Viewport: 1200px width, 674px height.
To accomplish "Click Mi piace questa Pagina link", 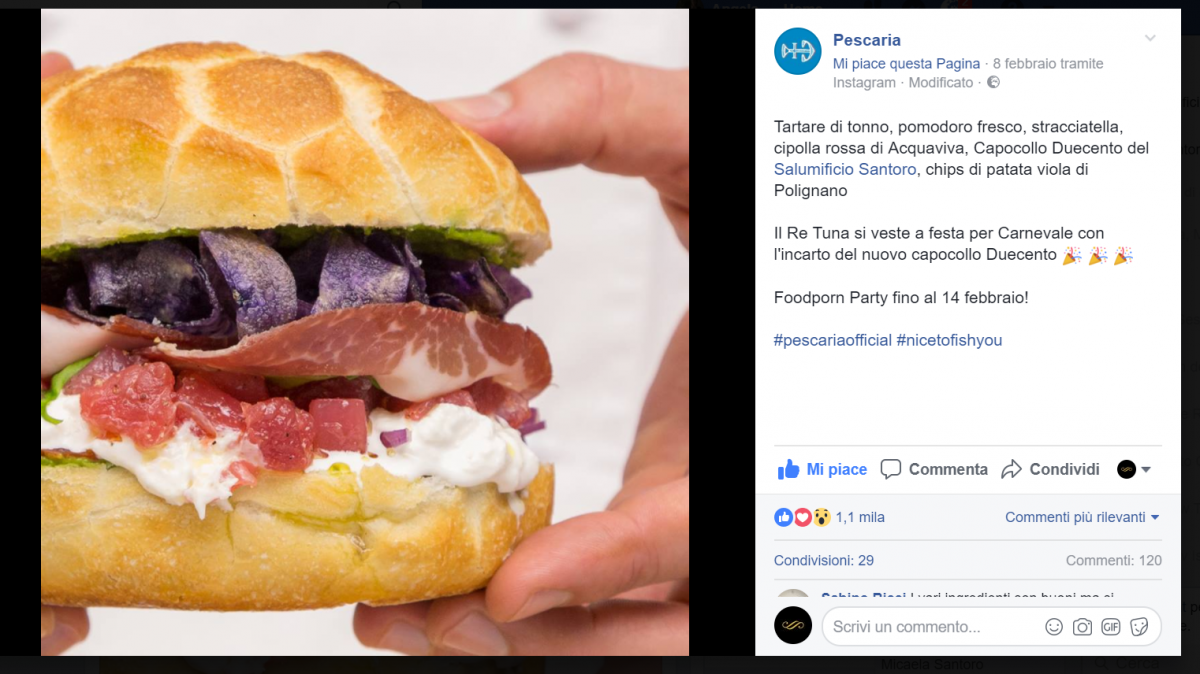I will [906, 63].
